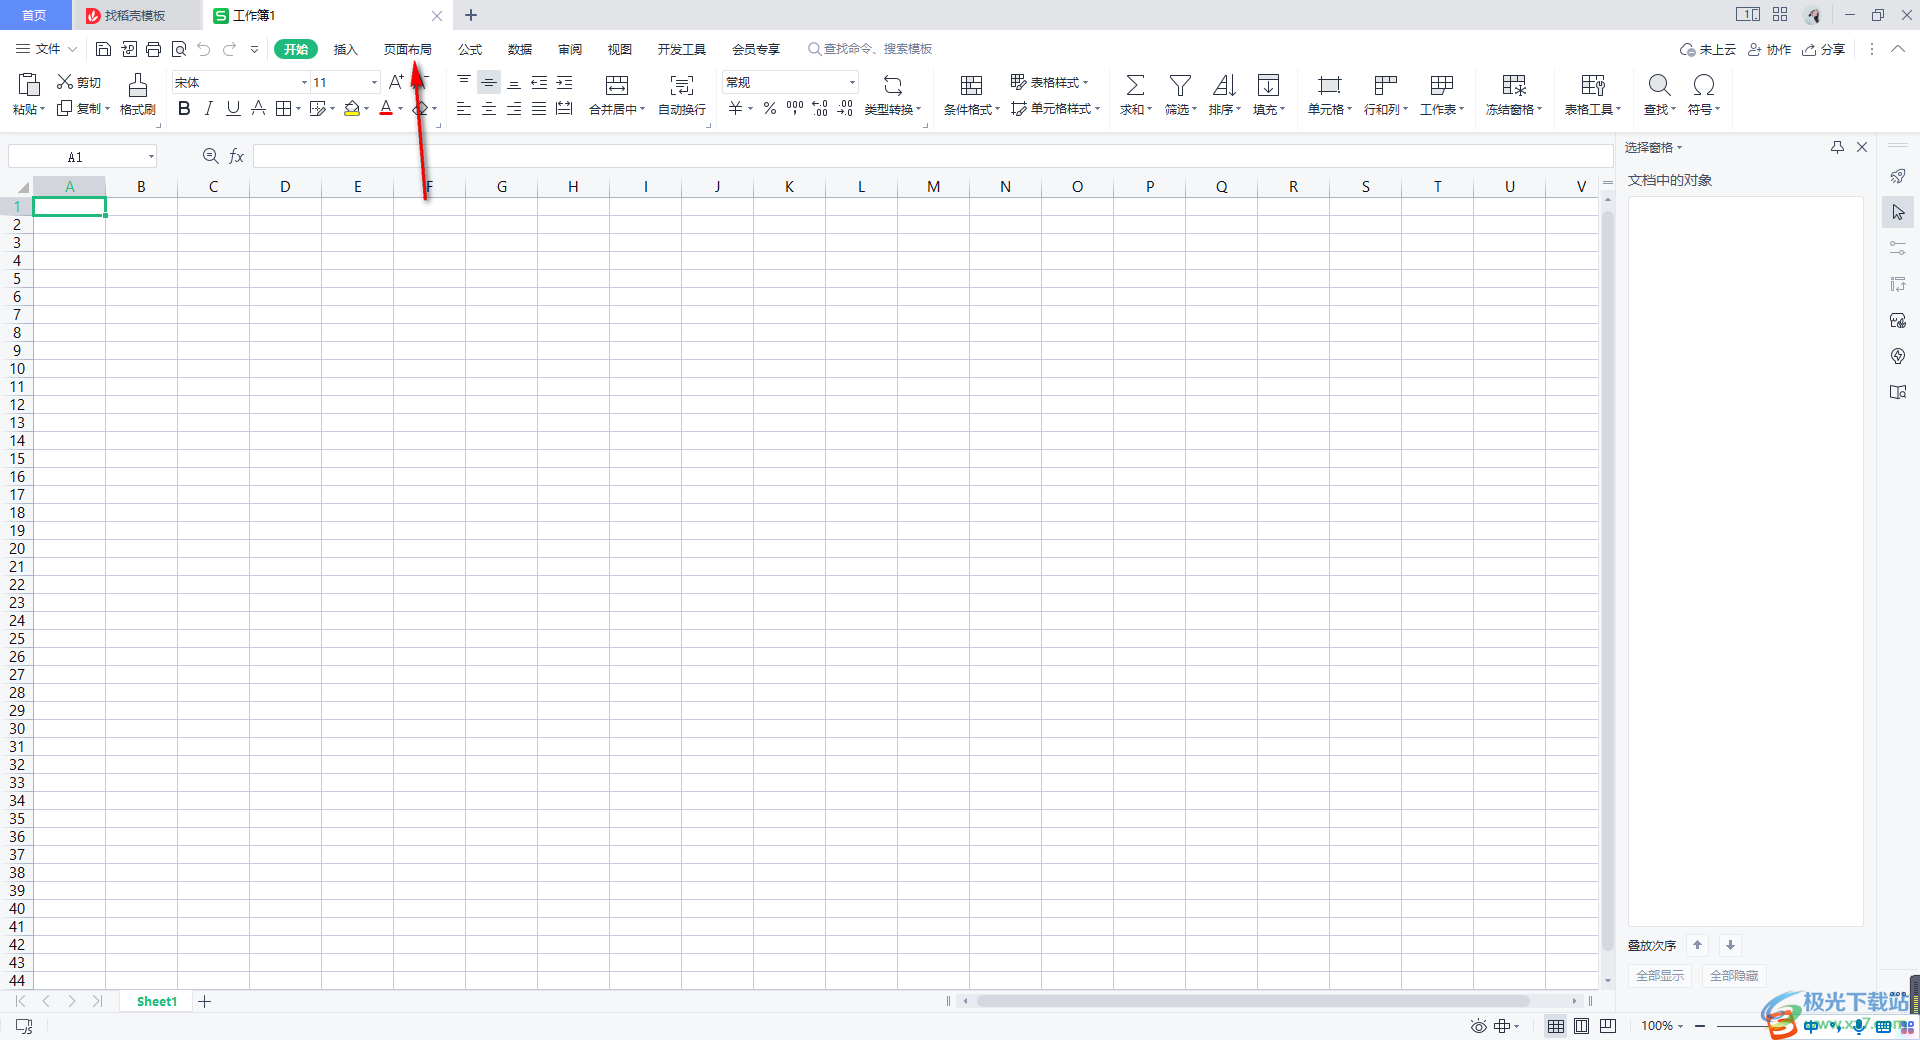Click Freeze Panes (冻结窗格) icon

click(1514, 85)
